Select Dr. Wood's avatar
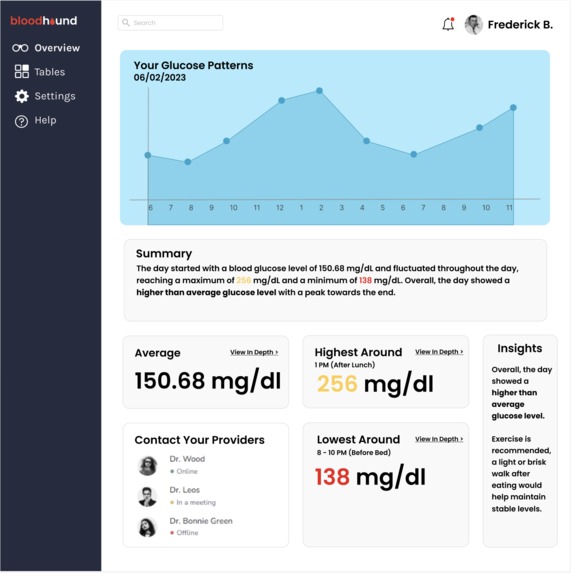 pyautogui.click(x=148, y=466)
